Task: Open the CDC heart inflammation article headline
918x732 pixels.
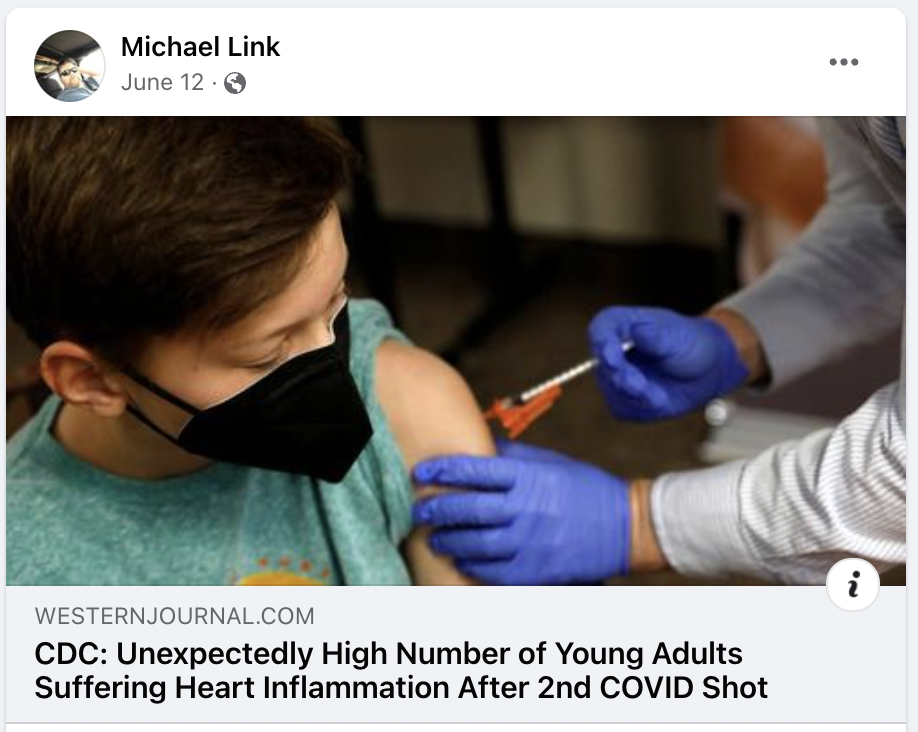Action: 401,671
